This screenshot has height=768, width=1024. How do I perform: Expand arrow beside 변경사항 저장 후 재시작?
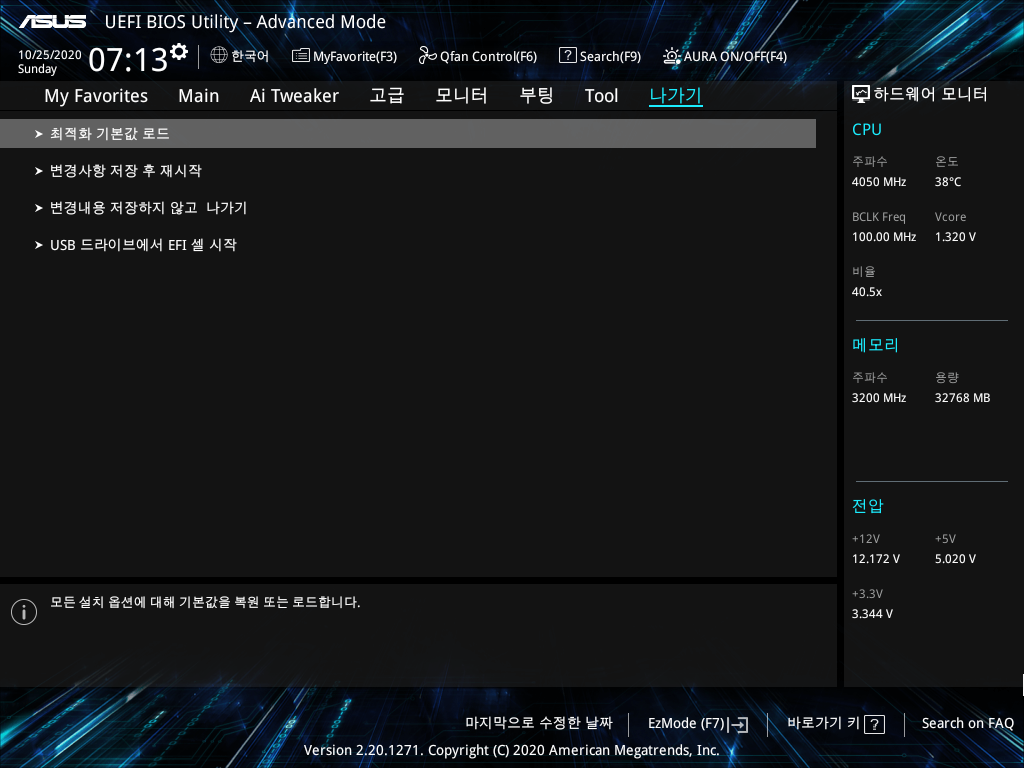click(x=39, y=171)
